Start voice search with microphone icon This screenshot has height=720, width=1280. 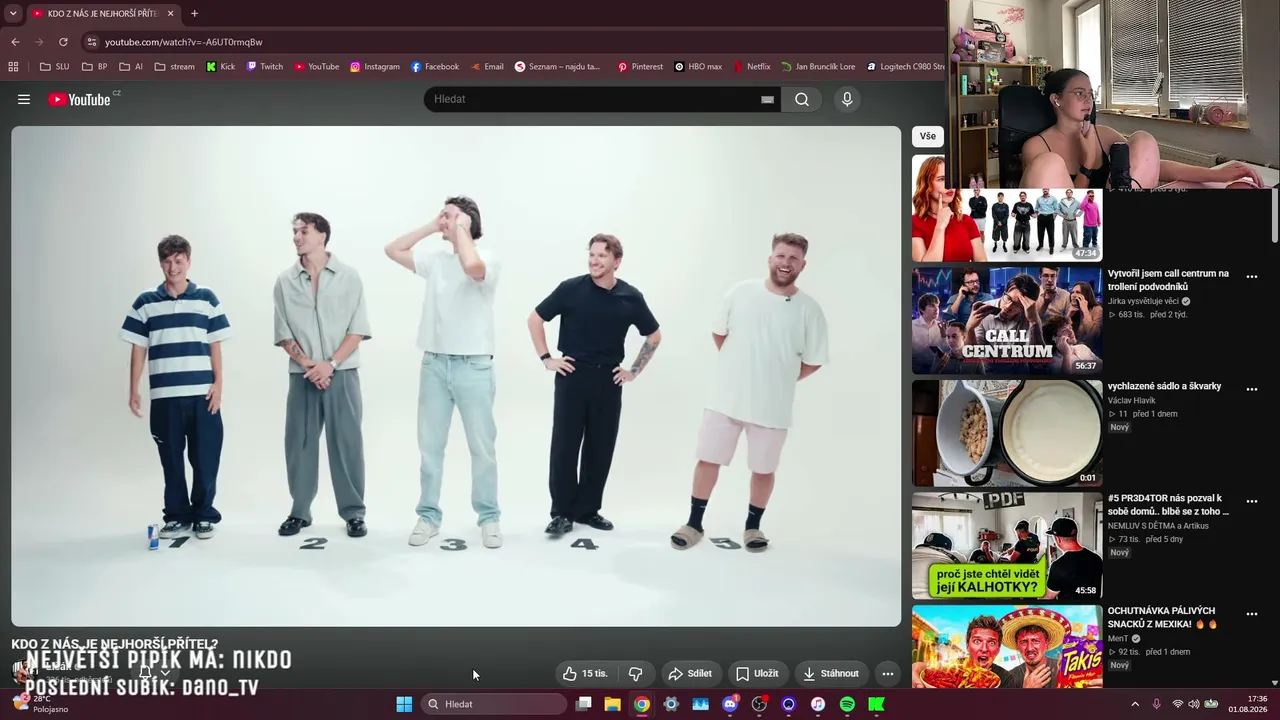(847, 99)
